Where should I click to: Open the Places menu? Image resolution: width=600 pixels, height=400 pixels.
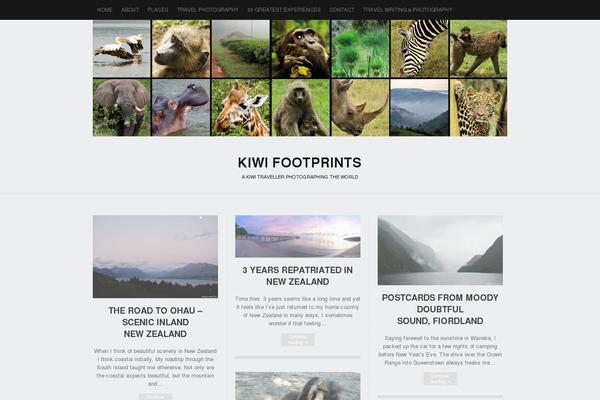pos(158,10)
